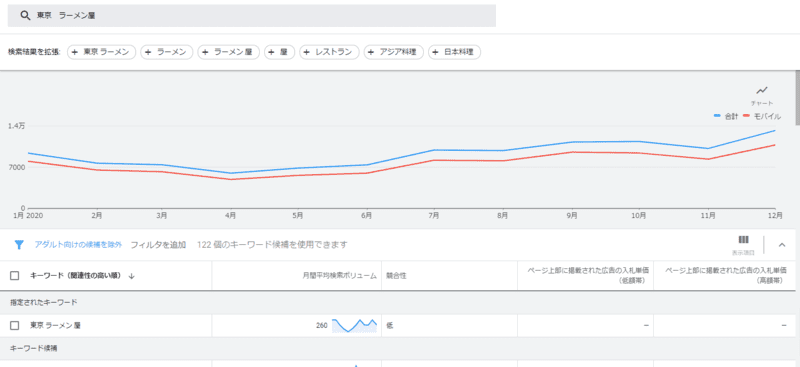
Task: Toggle the モバイル red legend series
Action: pyautogui.click(x=762, y=116)
